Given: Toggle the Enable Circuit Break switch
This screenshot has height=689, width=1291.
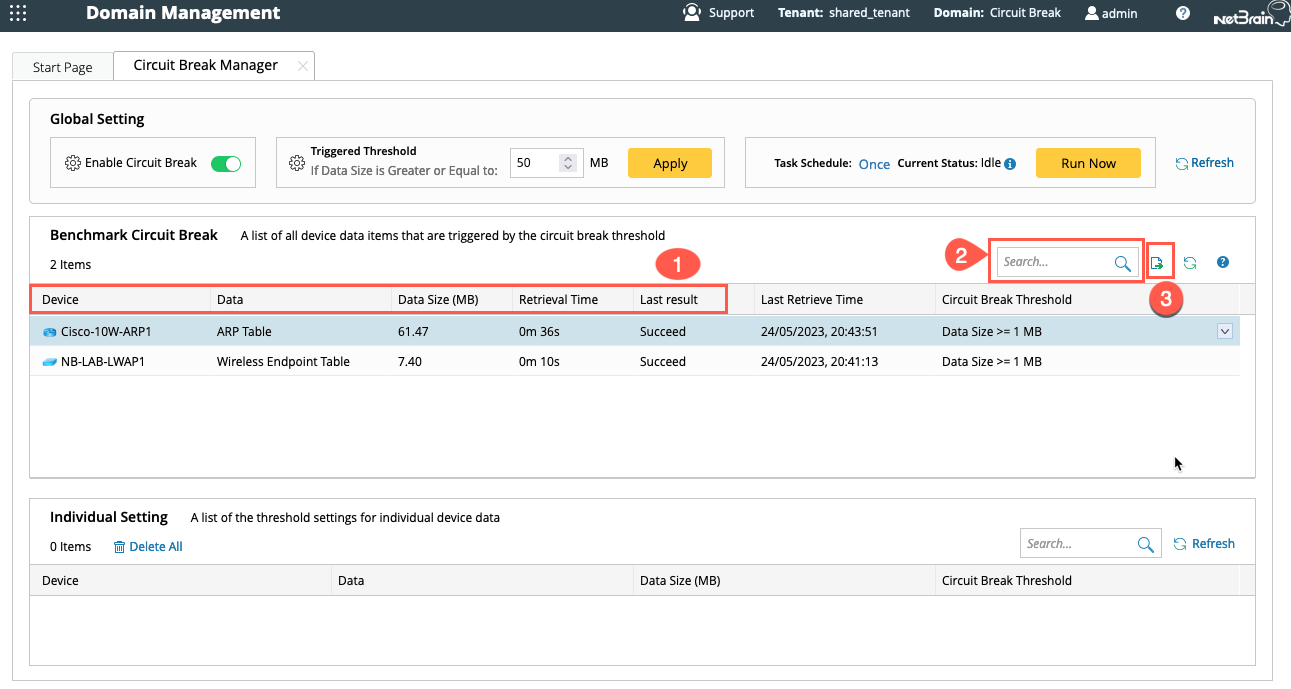Looking at the screenshot, I should [226, 163].
